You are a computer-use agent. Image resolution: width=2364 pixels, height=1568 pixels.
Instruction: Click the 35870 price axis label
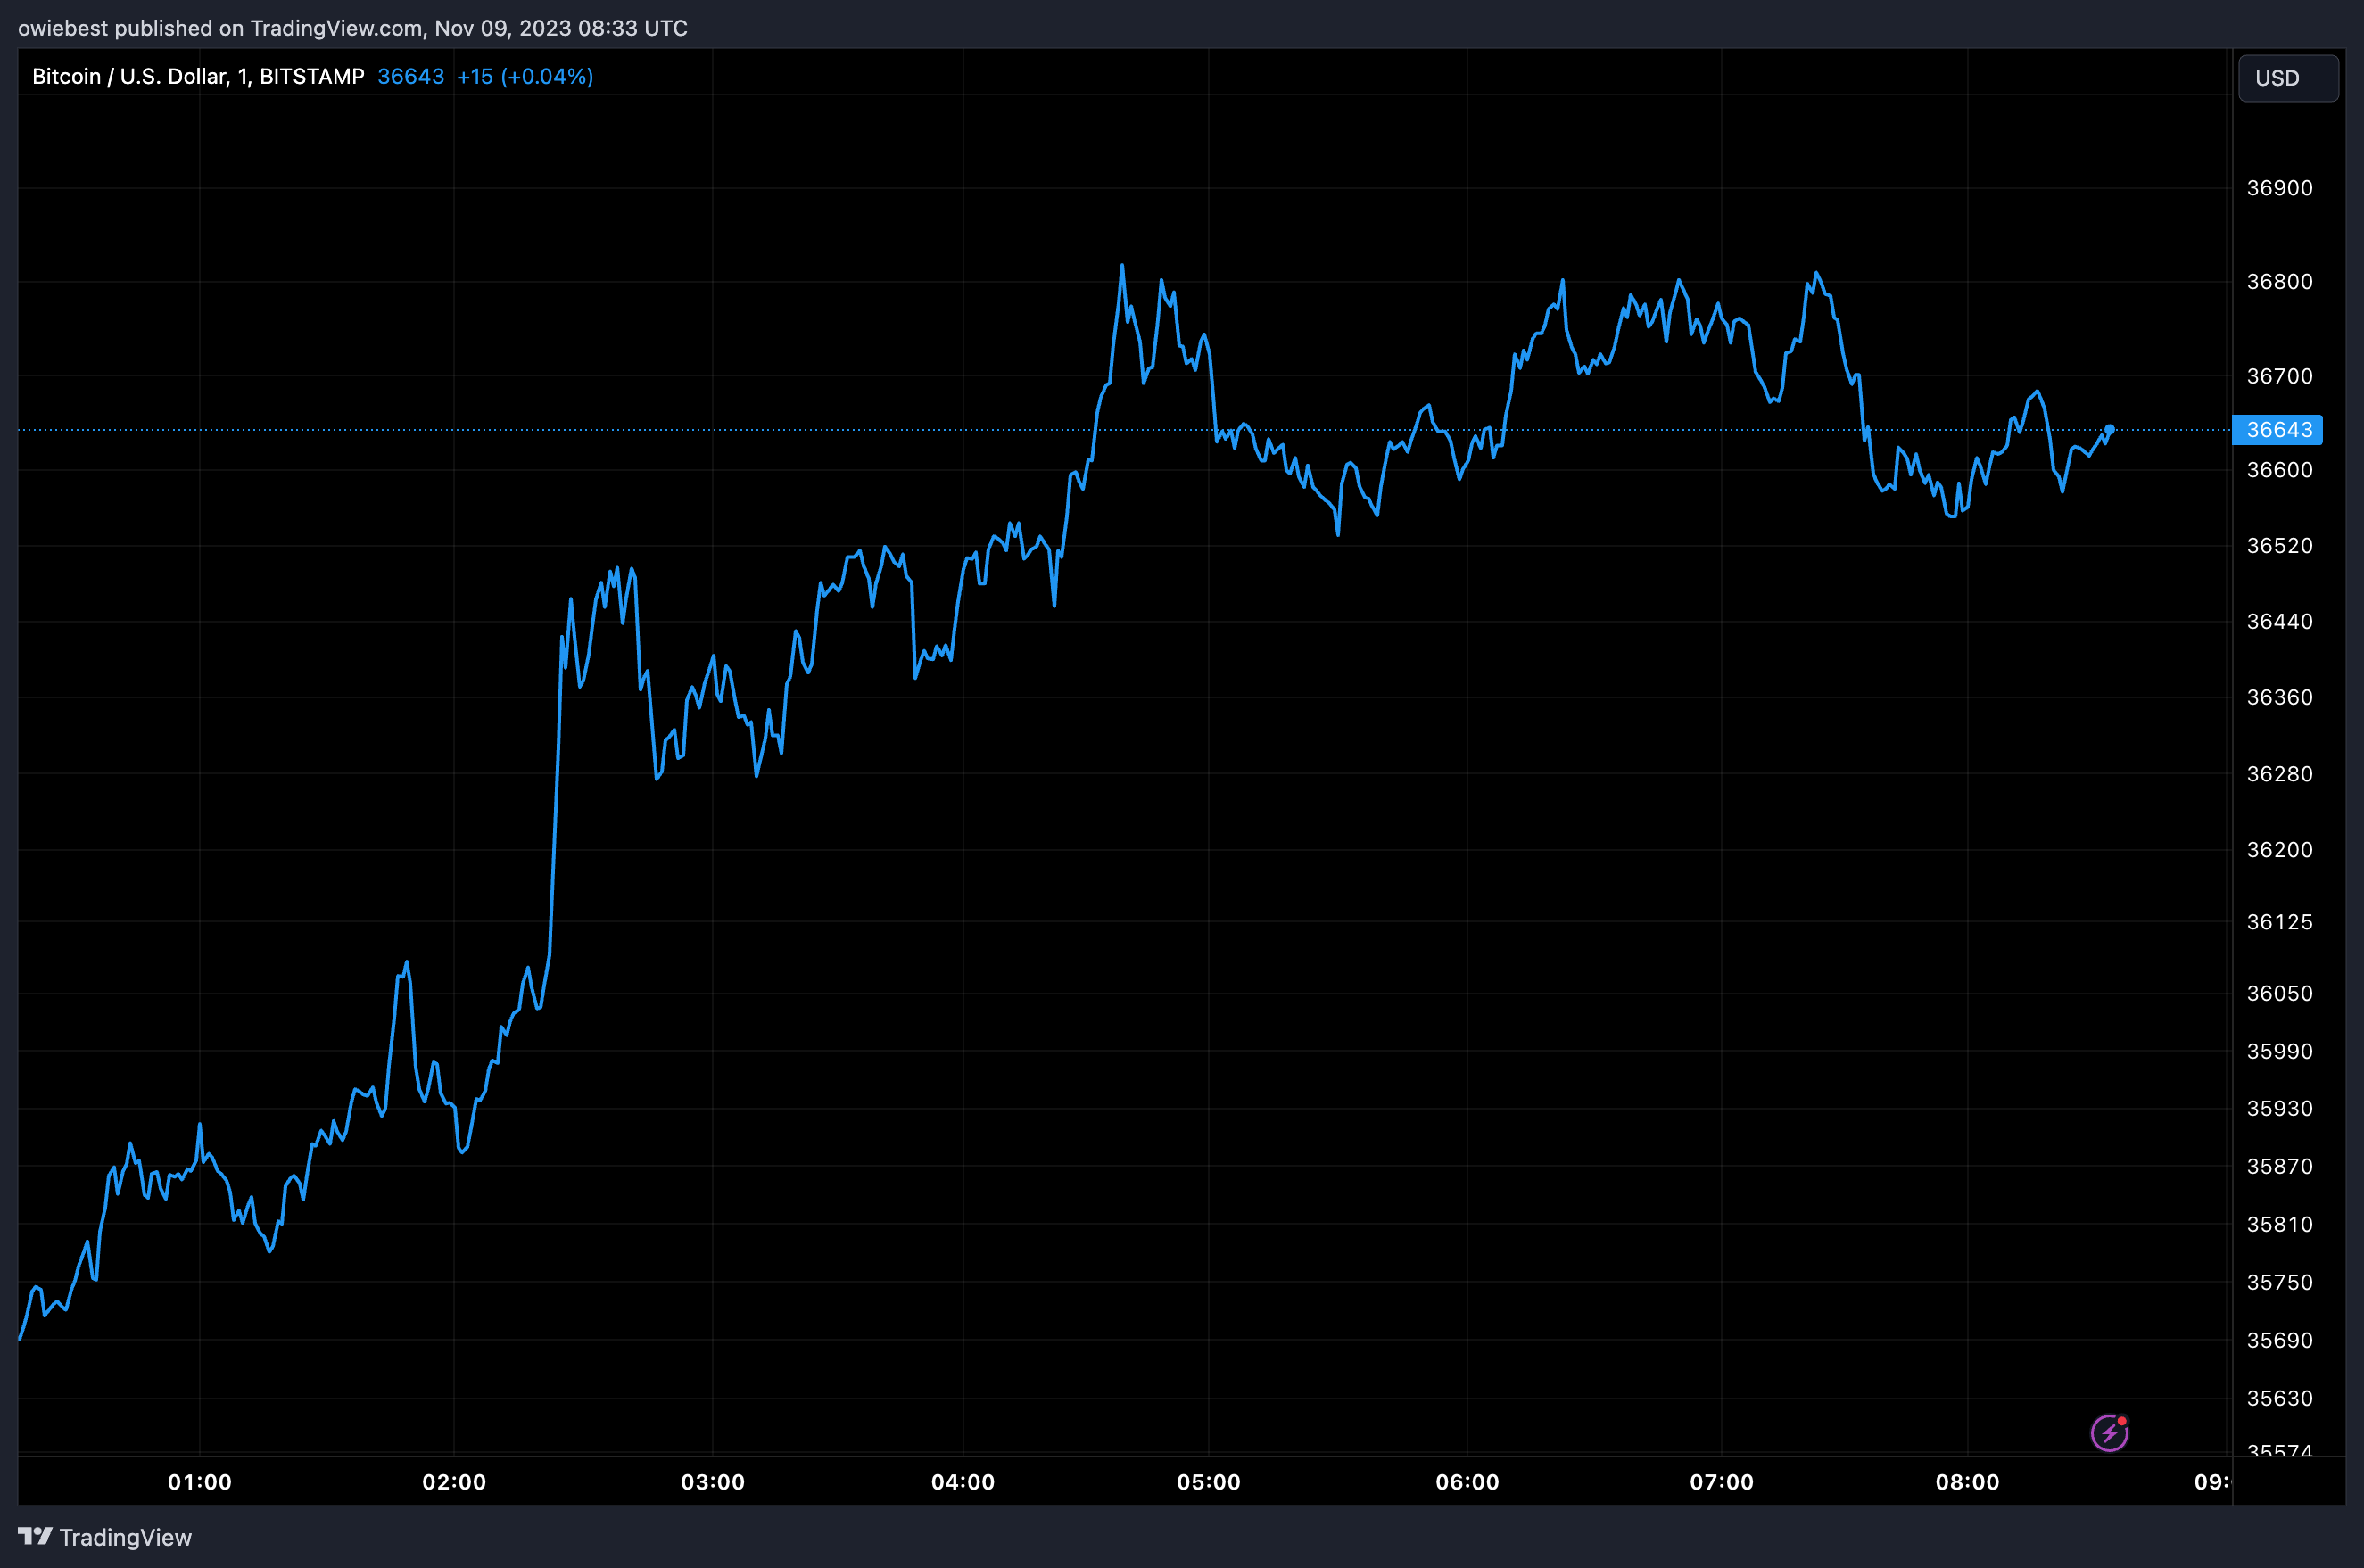[2279, 1166]
